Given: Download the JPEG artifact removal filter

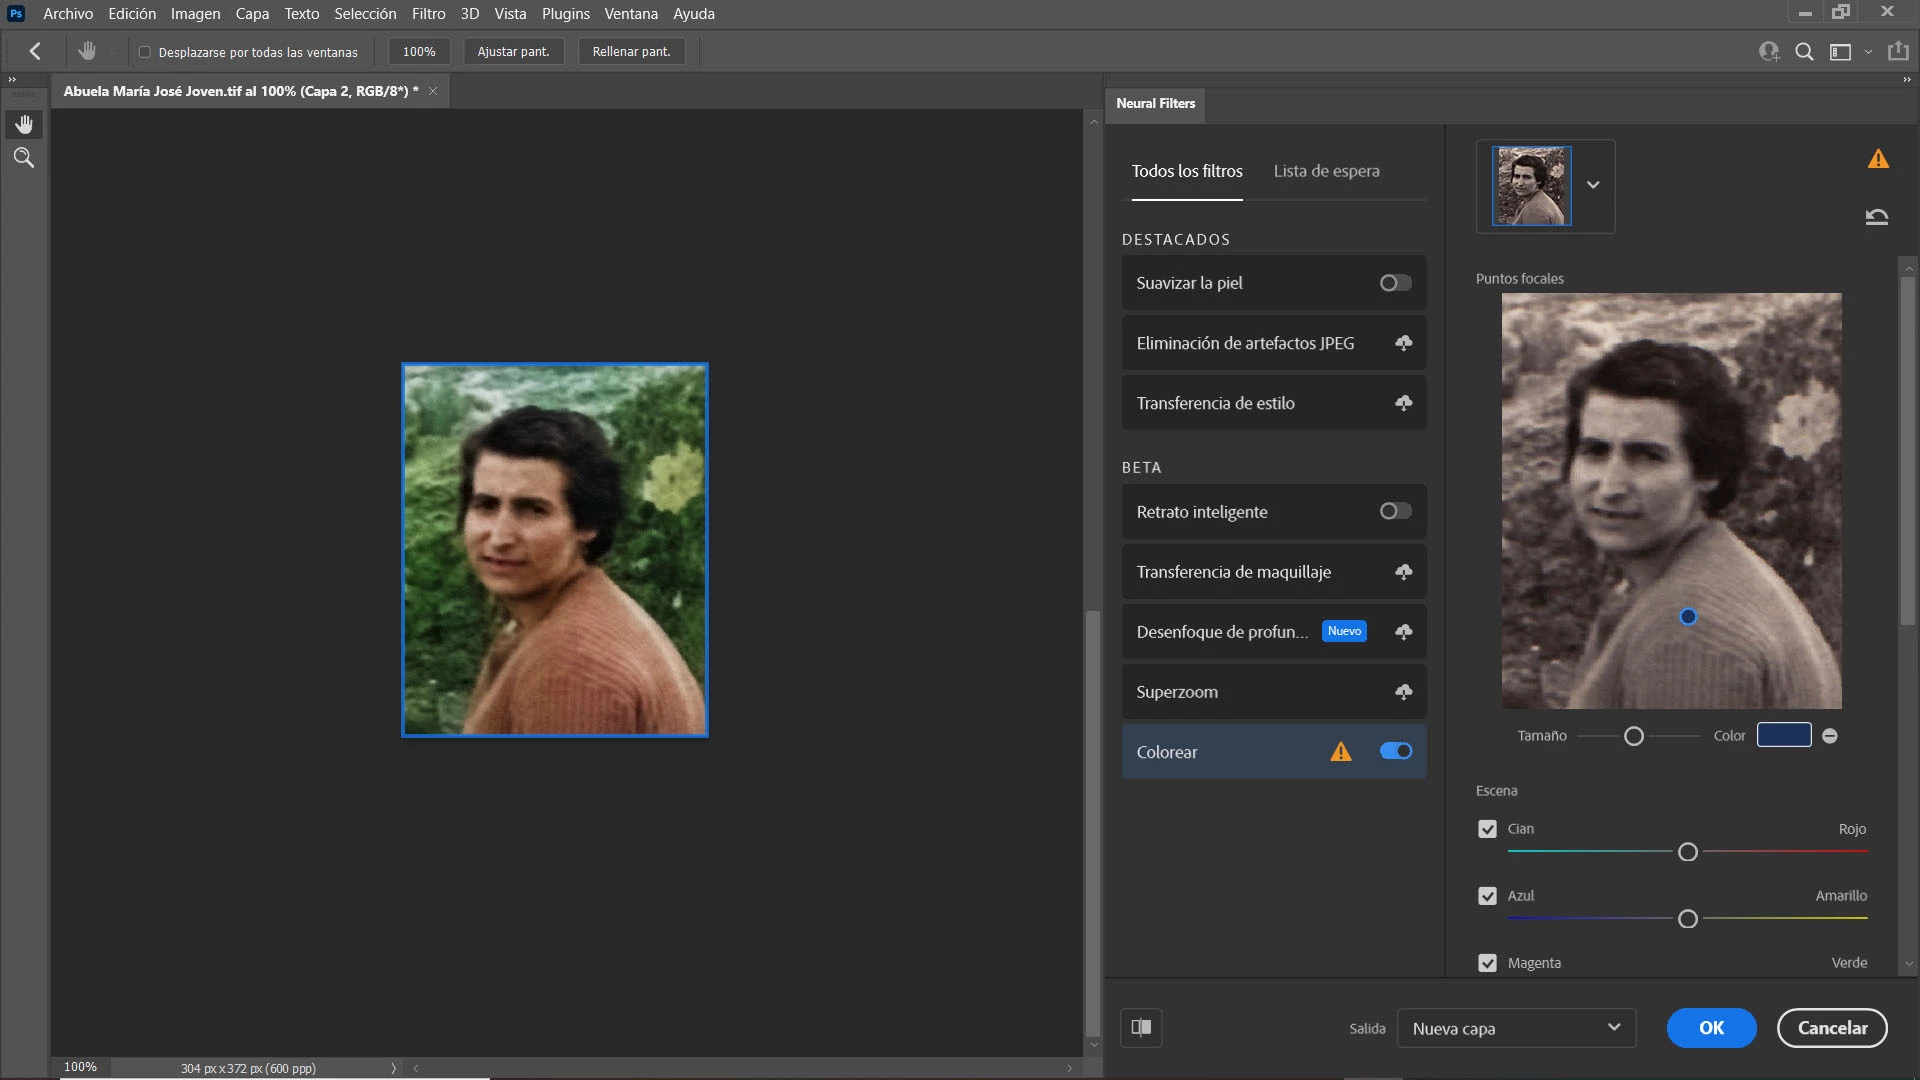Looking at the screenshot, I should point(1403,343).
